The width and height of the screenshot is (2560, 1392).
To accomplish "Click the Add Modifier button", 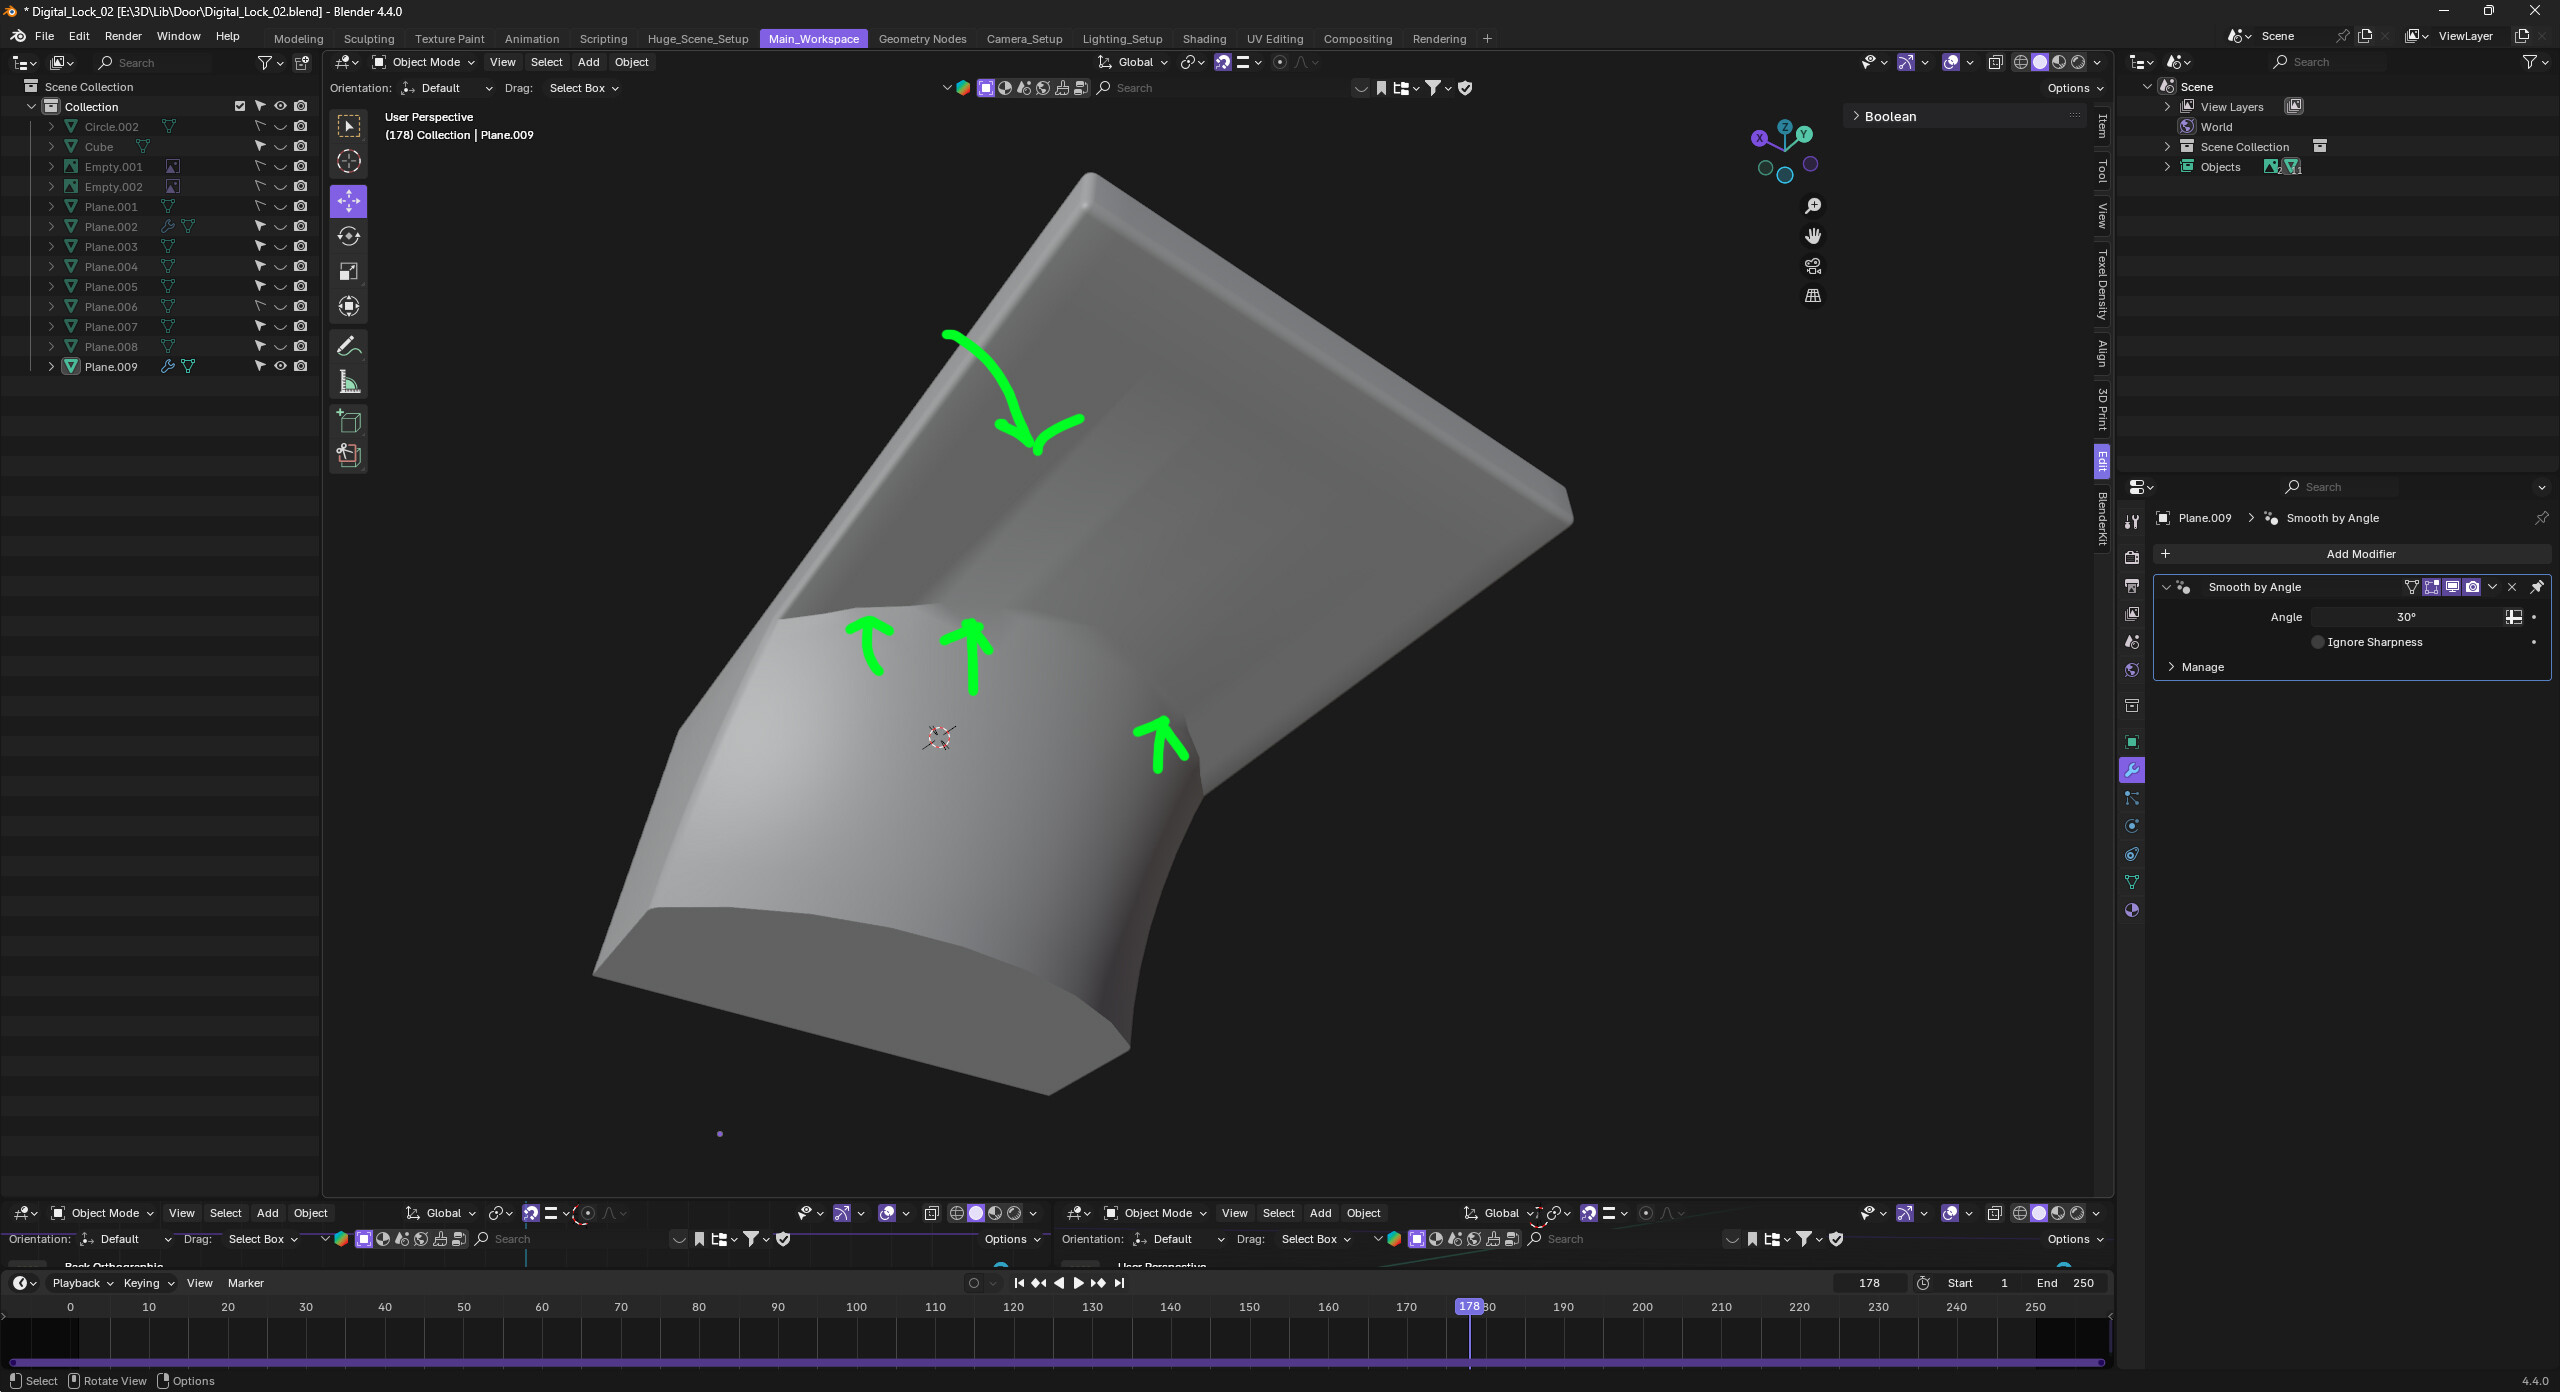I will point(2351,554).
